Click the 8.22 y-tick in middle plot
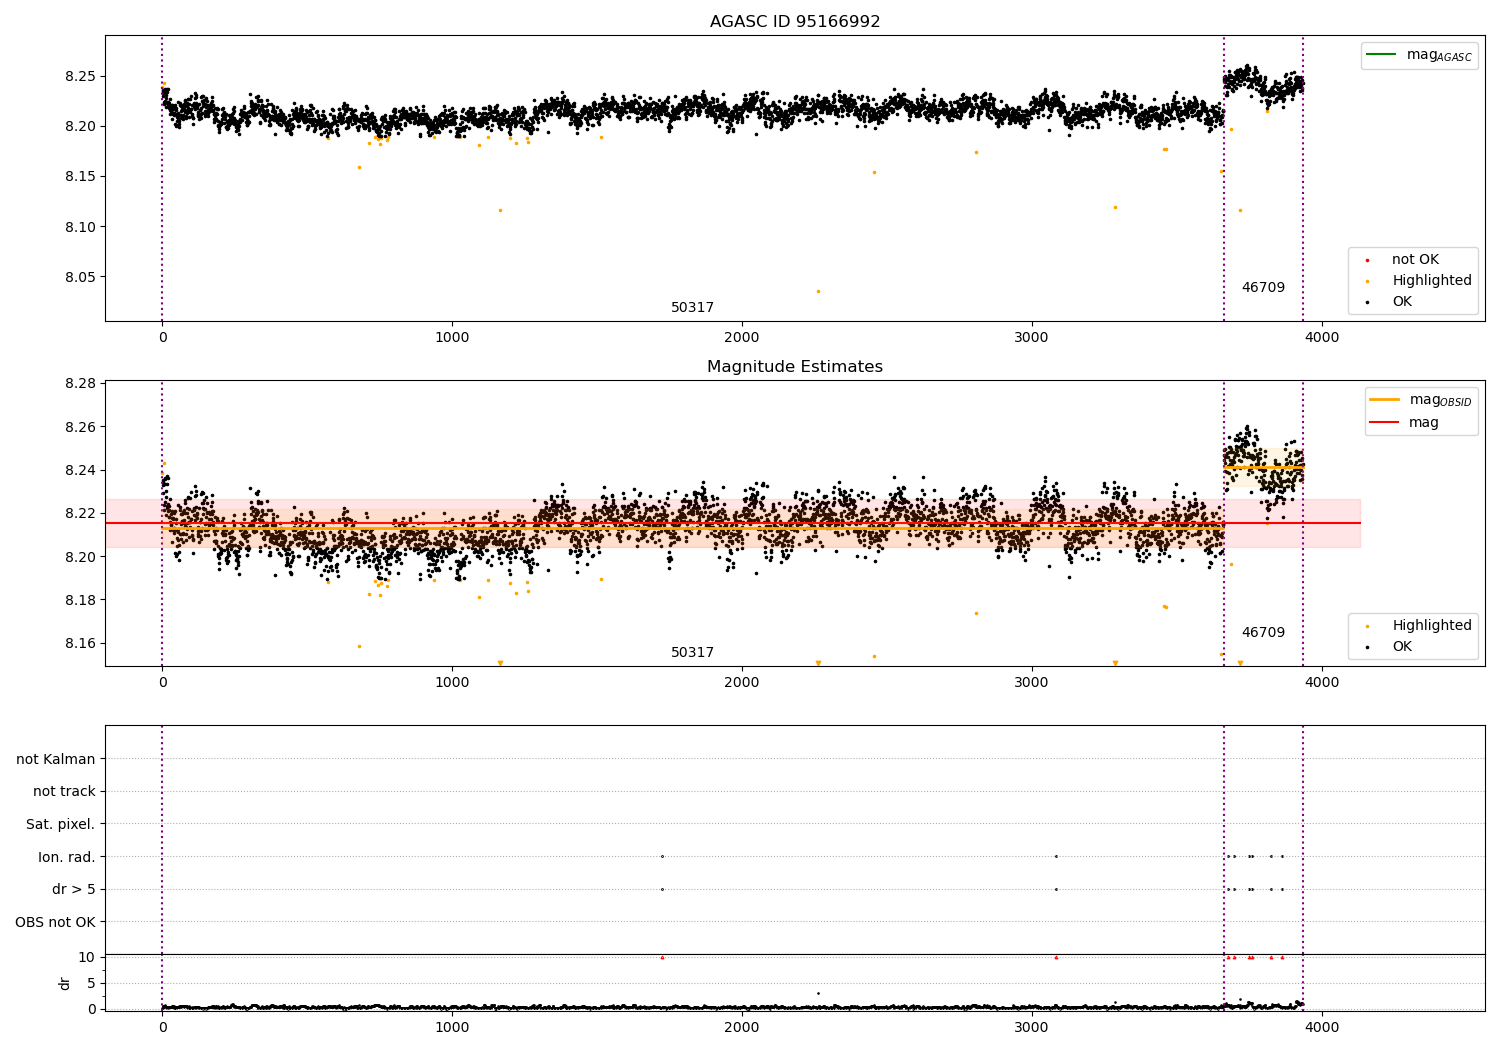The width and height of the screenshot is (1500, 1050). click(81, 513)
